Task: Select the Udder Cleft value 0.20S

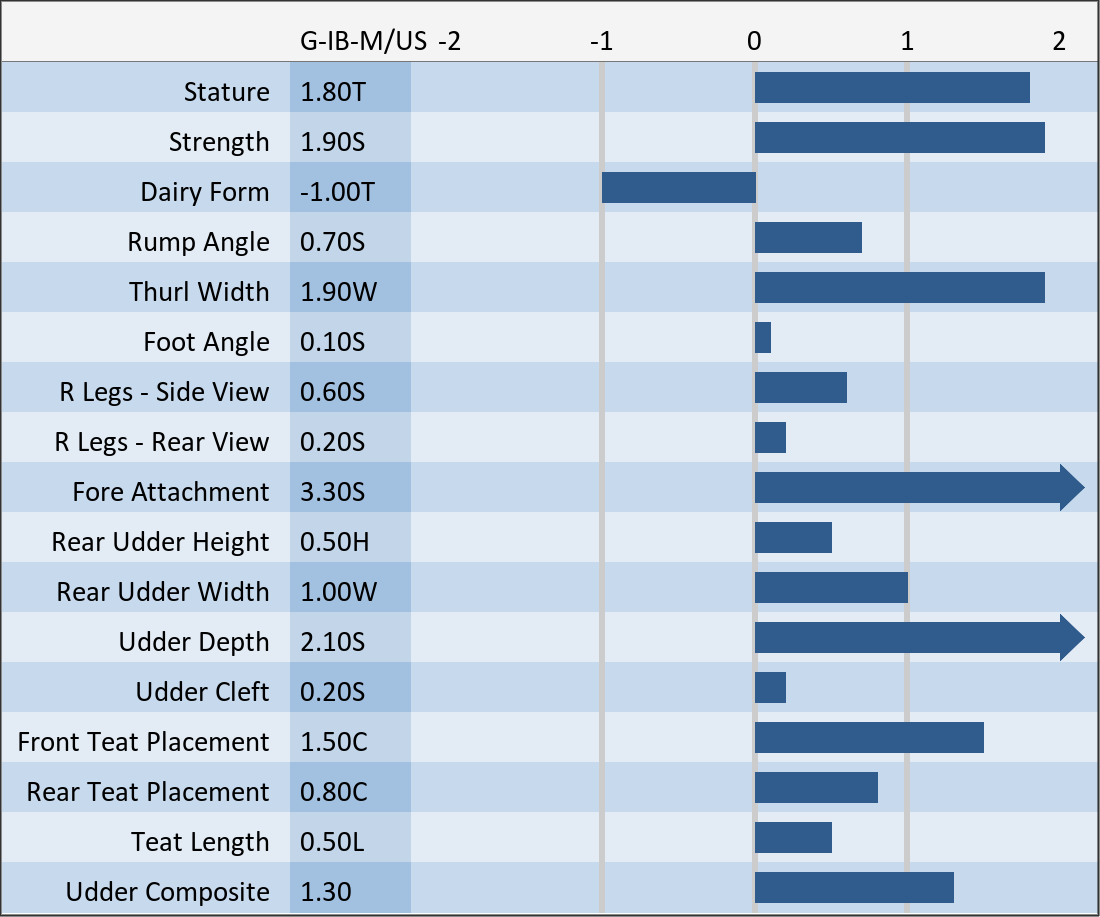Action: [333, 692]
